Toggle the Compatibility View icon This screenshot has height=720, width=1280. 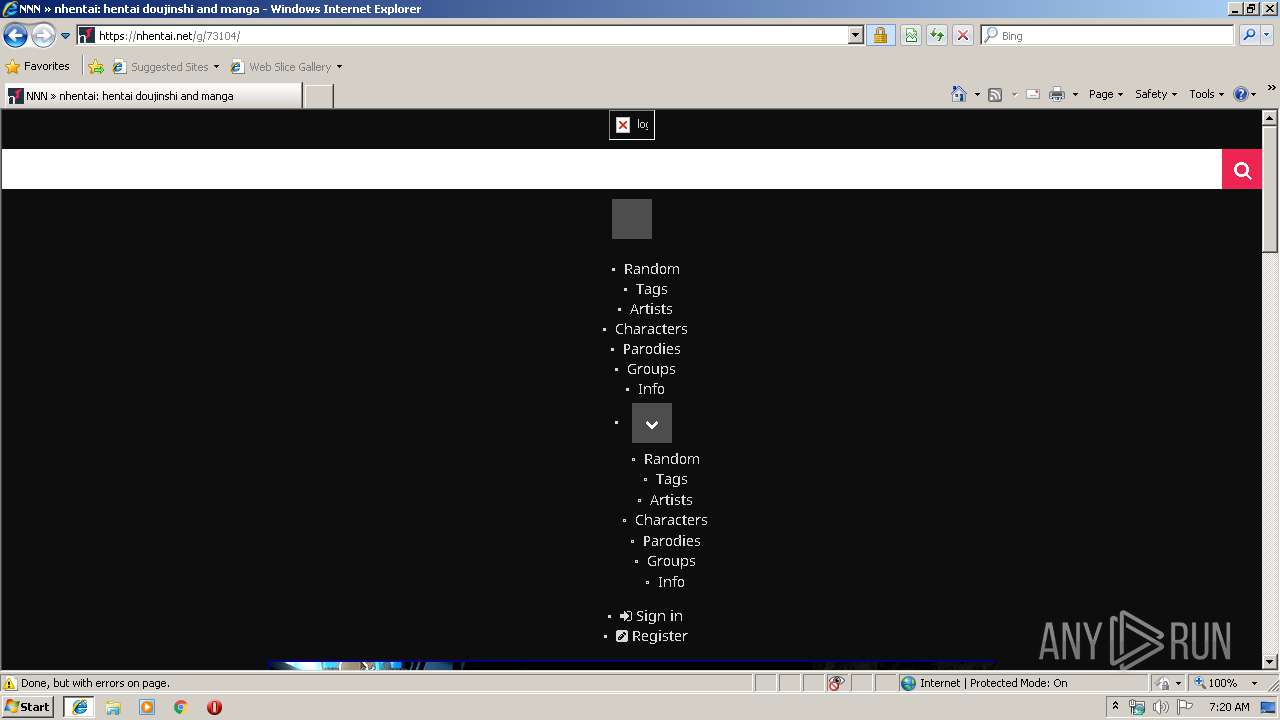point(911,36)
